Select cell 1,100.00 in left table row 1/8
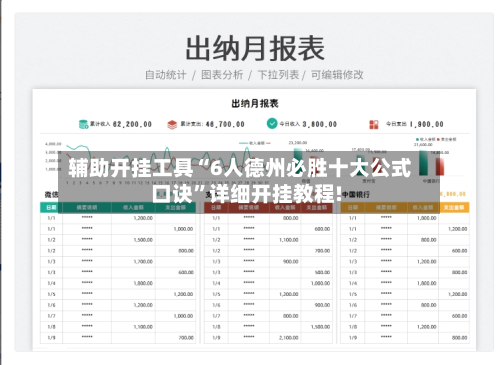The image size is (500, 365). (143, 327)
